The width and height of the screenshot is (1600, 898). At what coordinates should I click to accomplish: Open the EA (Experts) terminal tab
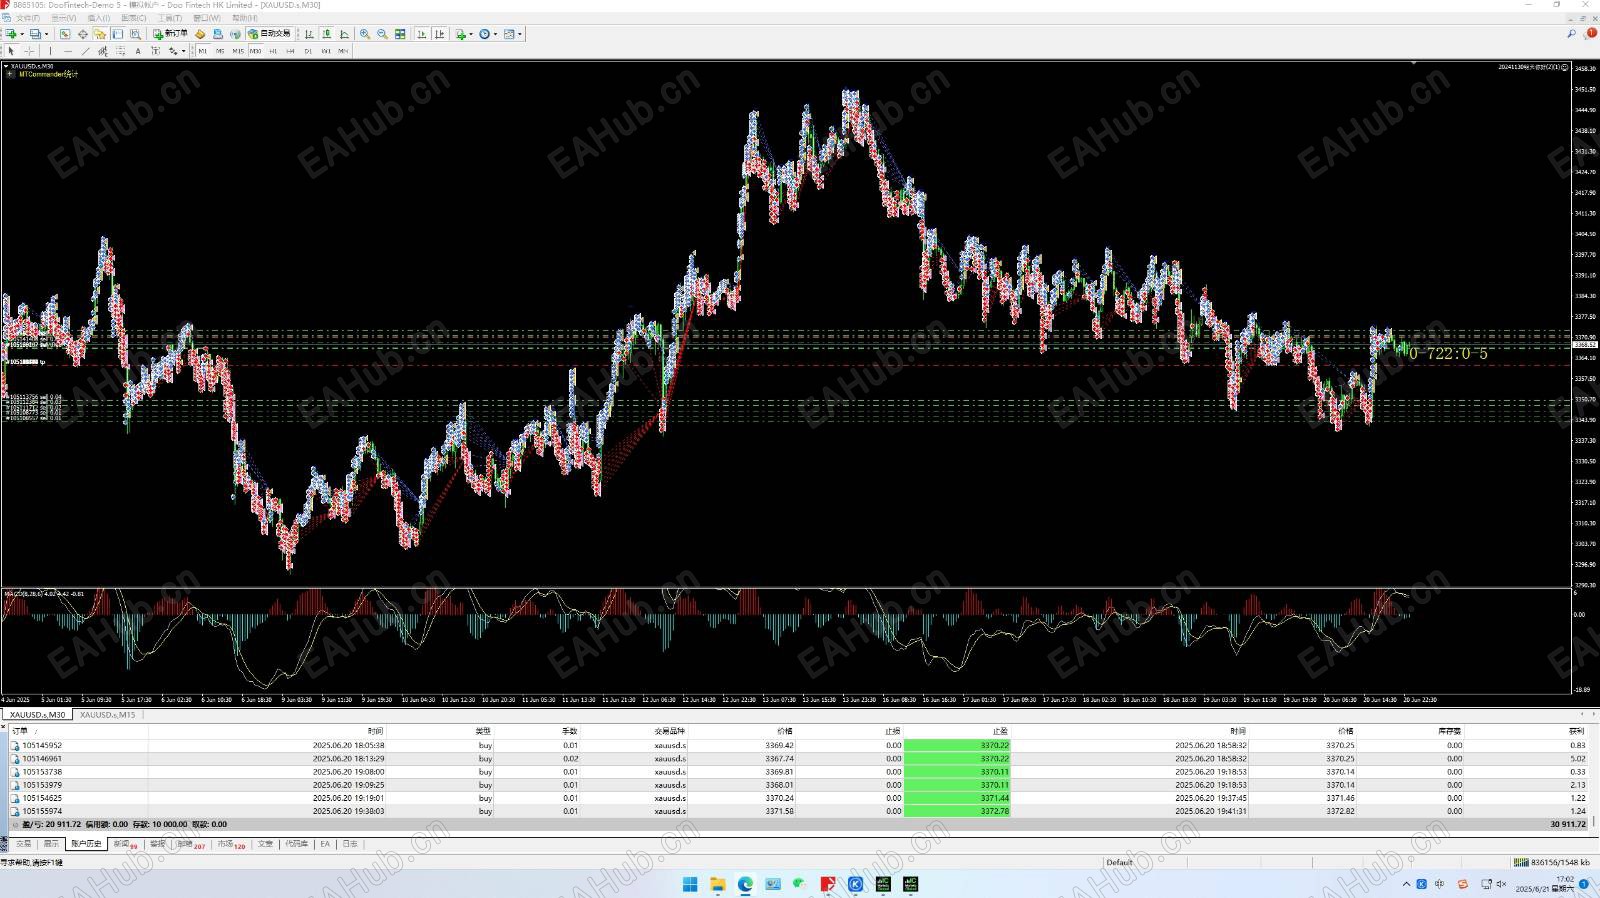pos(325,844)
